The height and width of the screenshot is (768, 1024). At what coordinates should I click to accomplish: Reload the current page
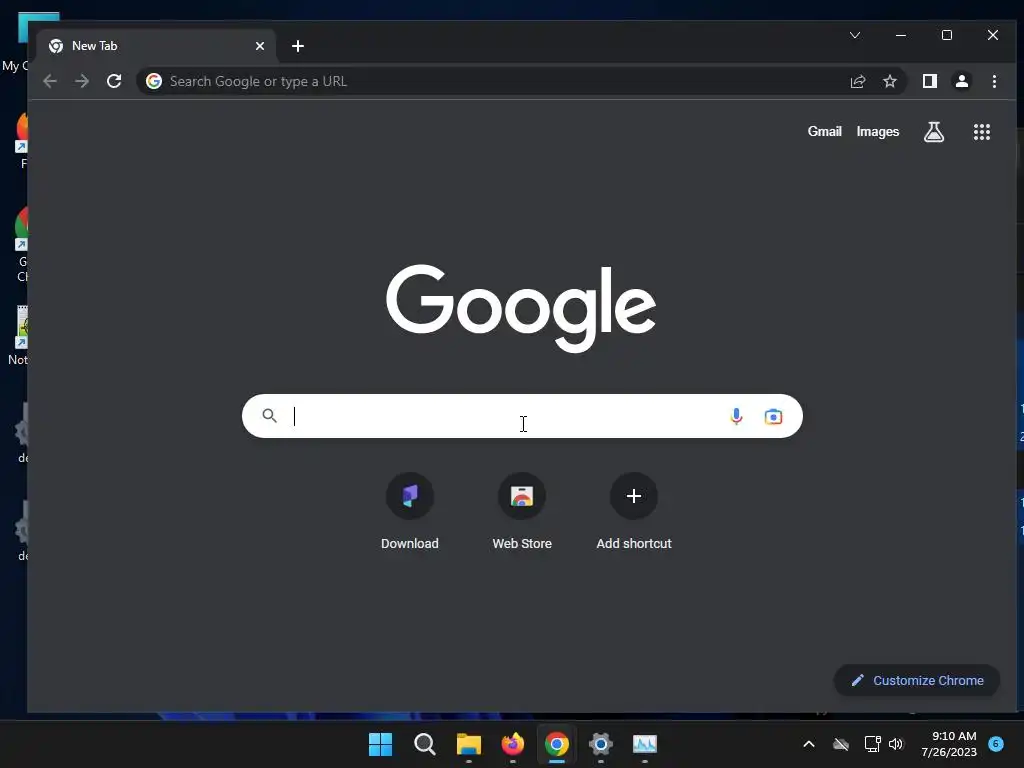[x=114, y=81]
